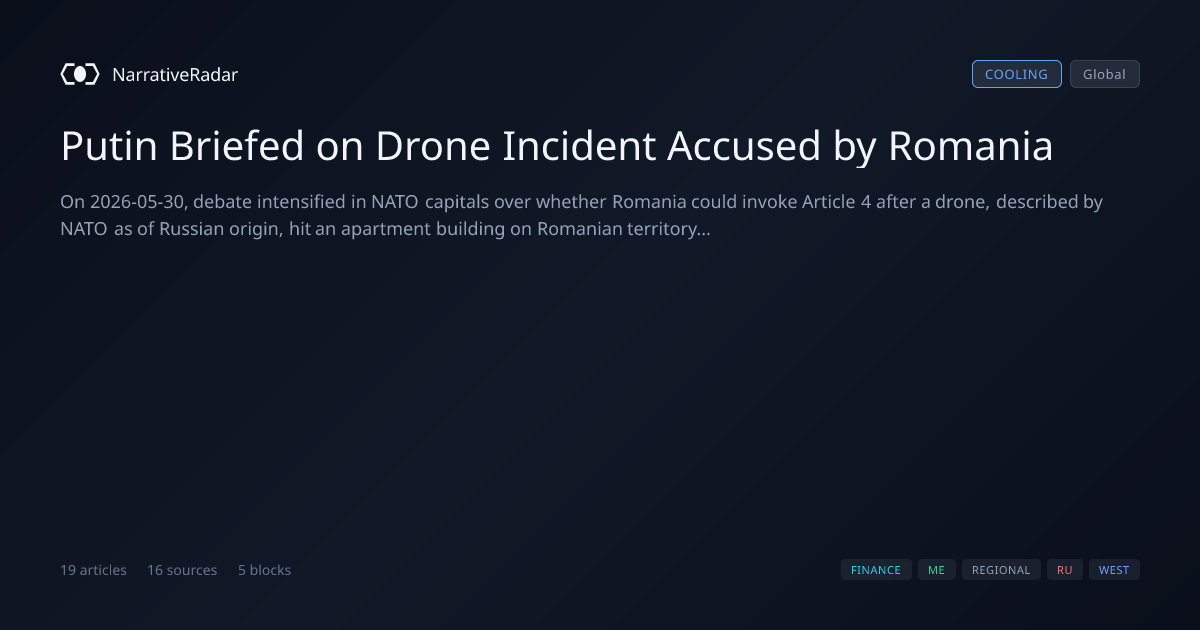
Task: Expand the truncated summary ellipsis
Action: 703,229
